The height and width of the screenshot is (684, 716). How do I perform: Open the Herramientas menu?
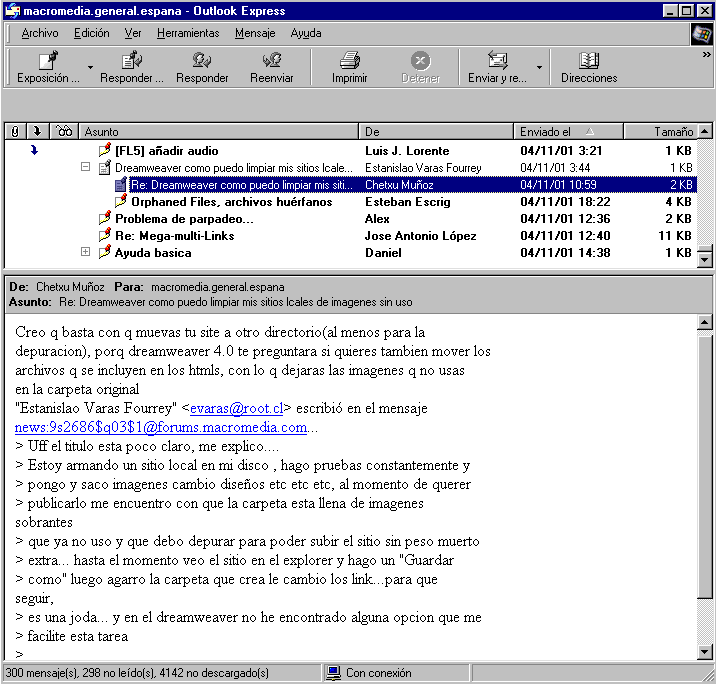point(188,33)
